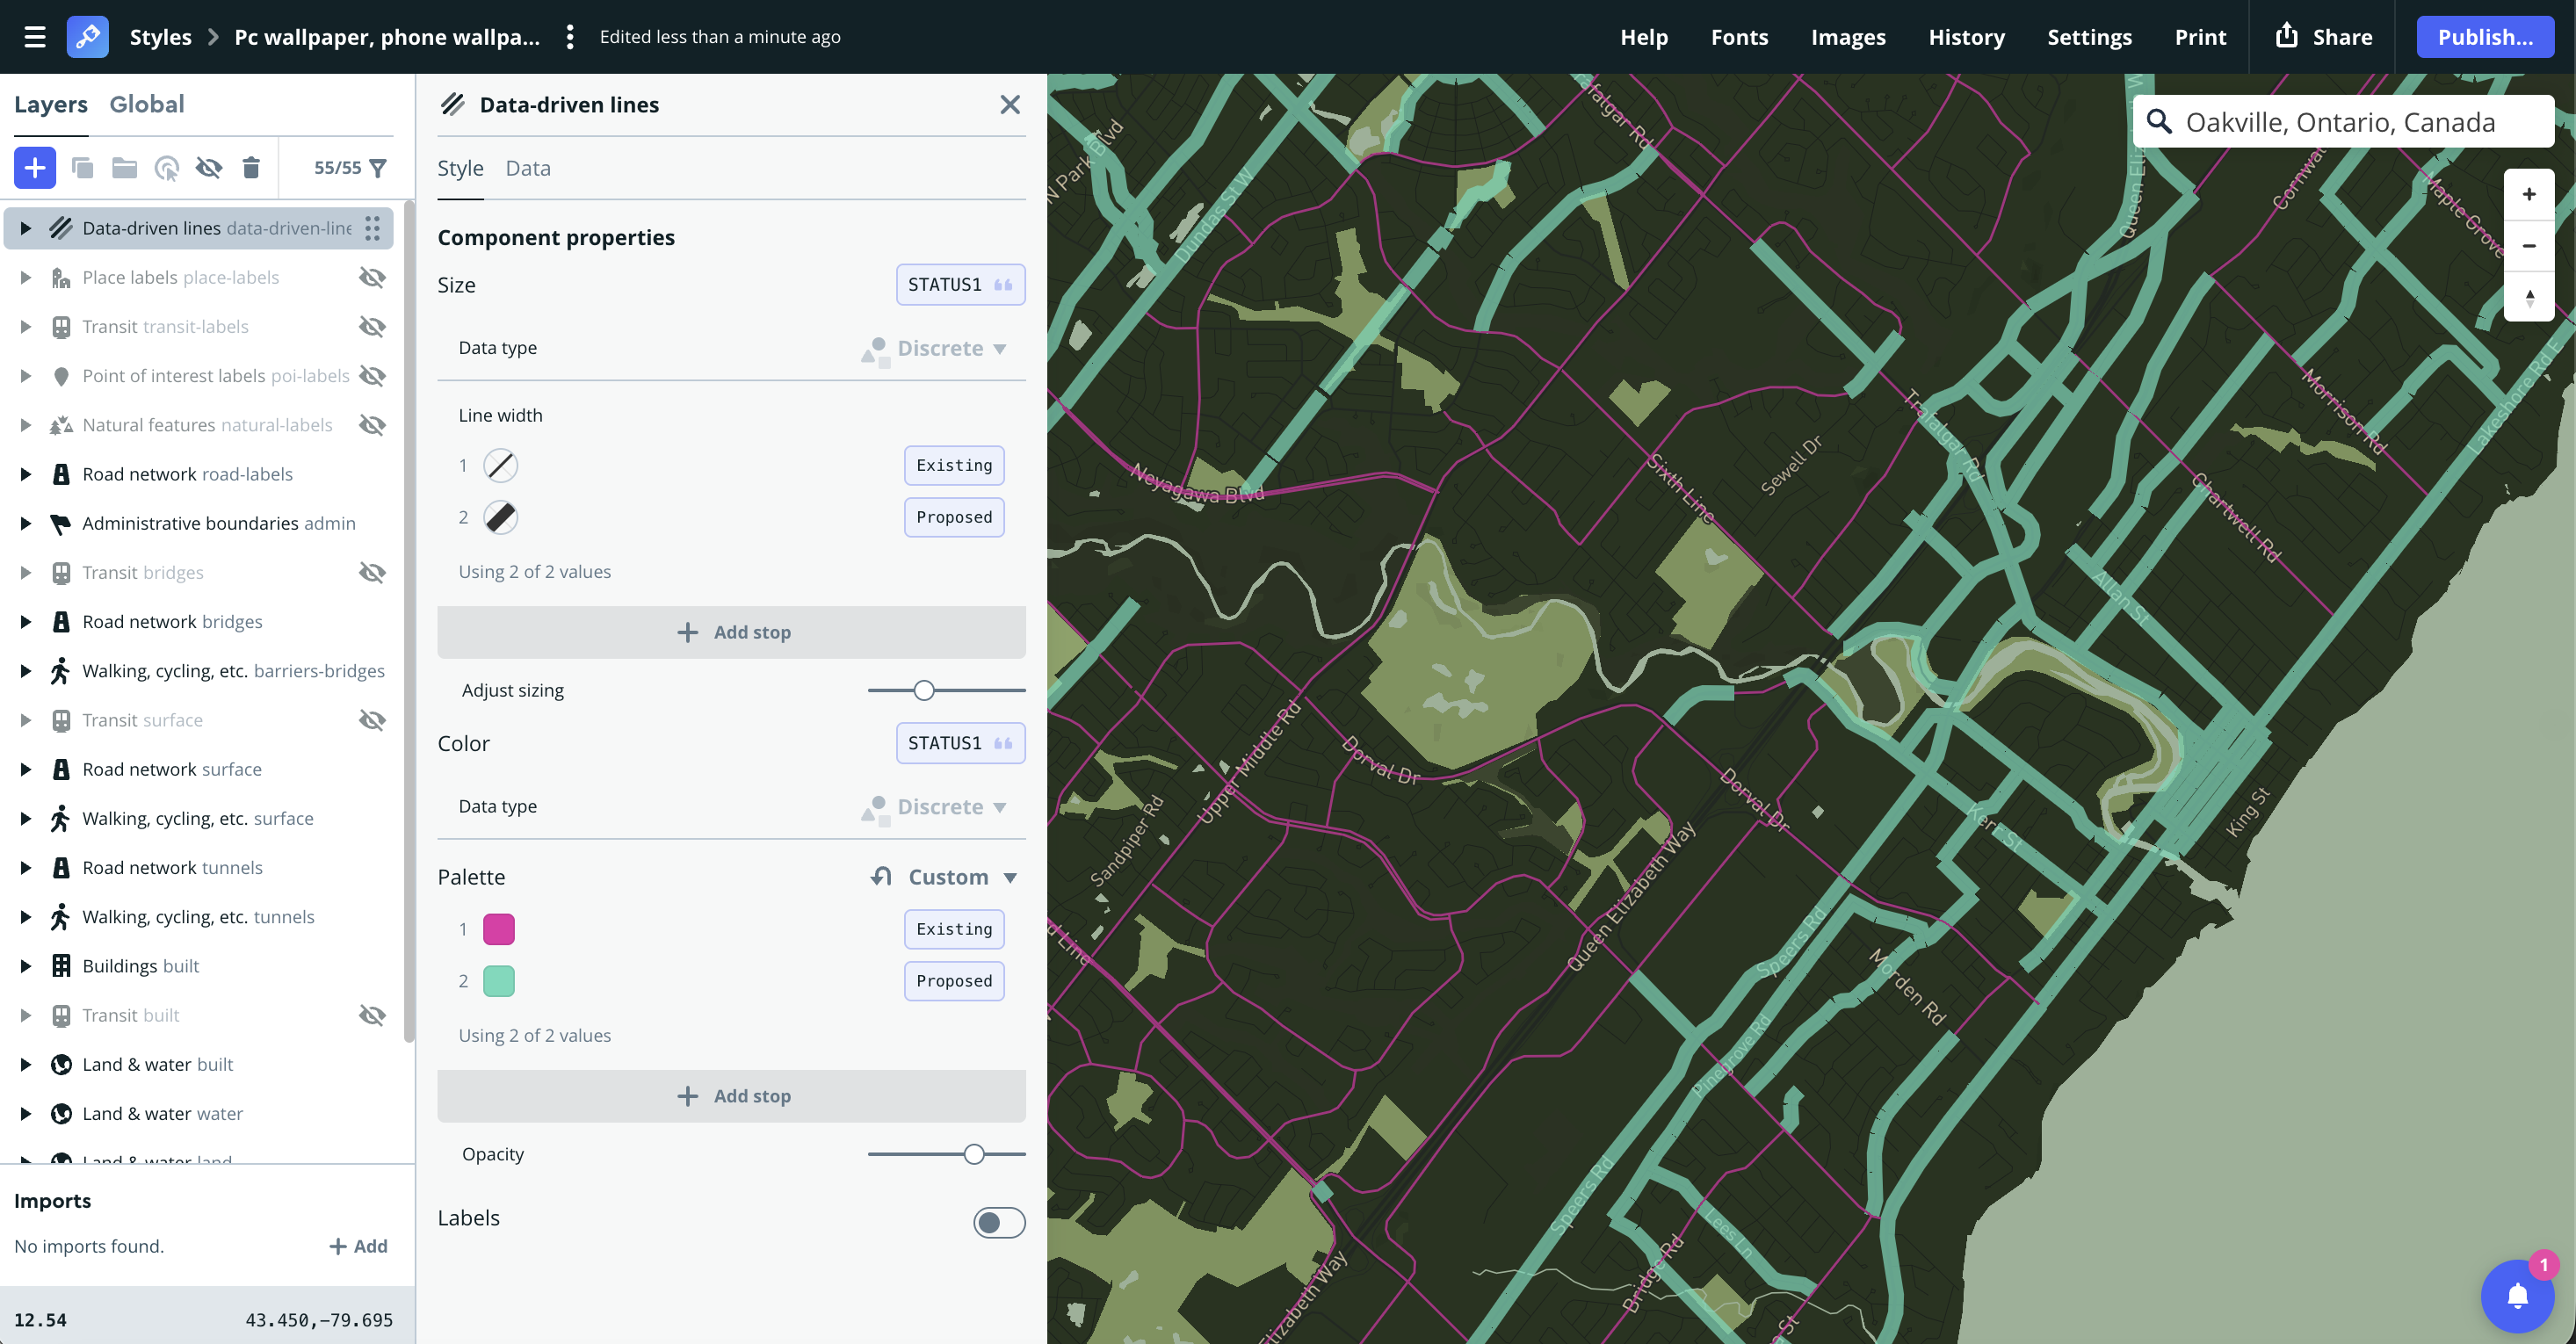Viewport: 2576px width, 1344px height.
Task: Add a new layer with the plus icon
Action: pyautogui.click(x=35, y=168)
